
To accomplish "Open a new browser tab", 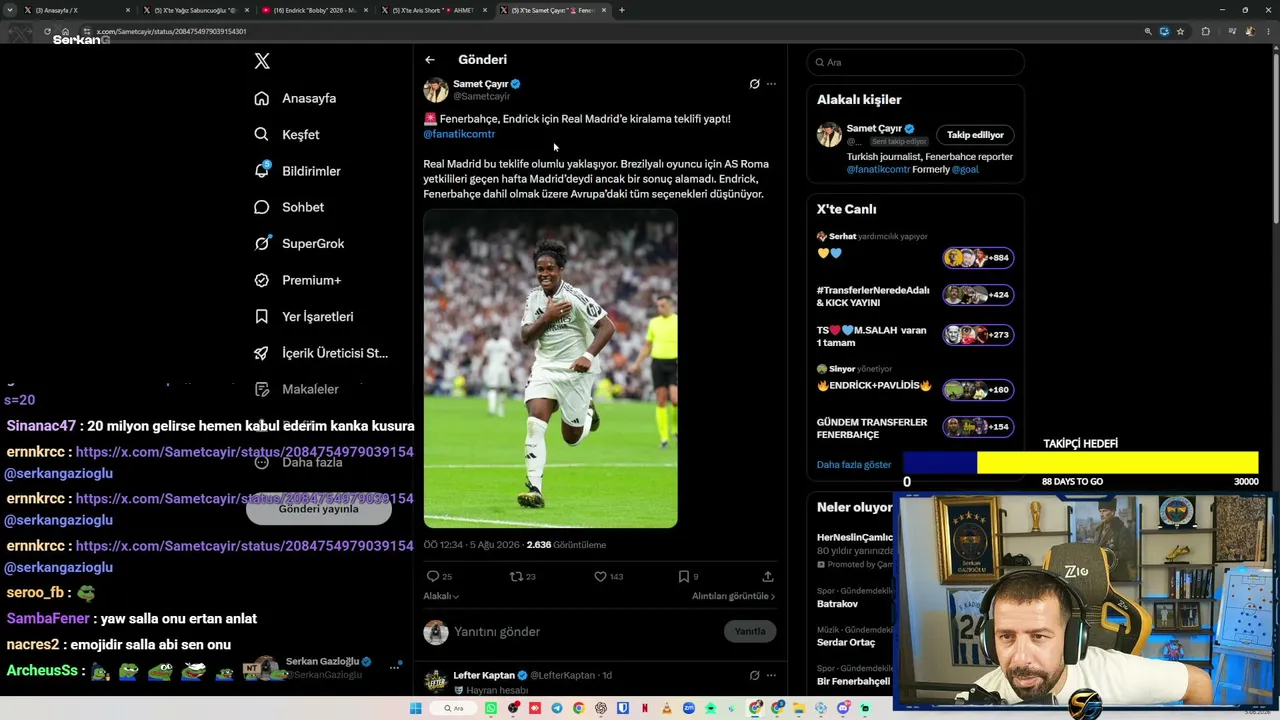I will [x=622, y=10].
